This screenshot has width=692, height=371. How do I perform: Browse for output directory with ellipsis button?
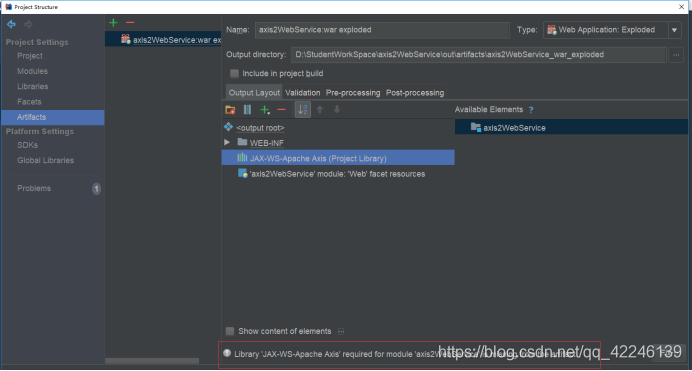pos(676,55)
